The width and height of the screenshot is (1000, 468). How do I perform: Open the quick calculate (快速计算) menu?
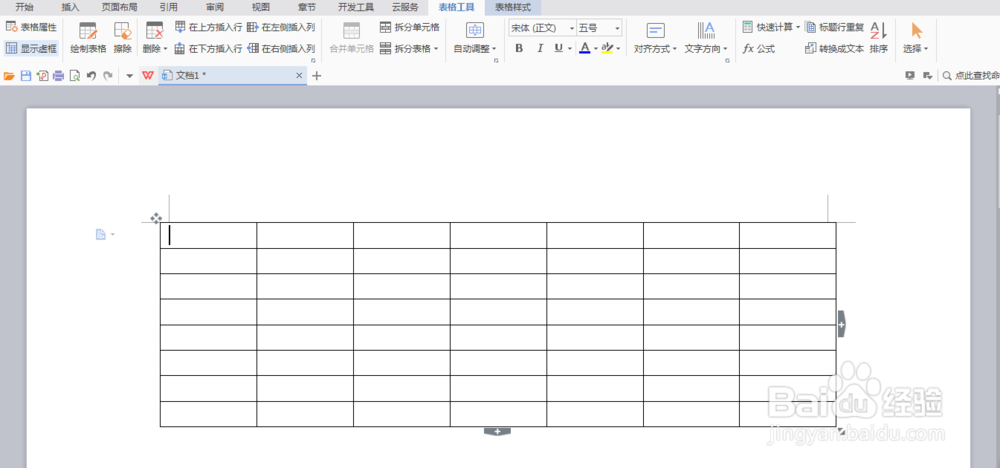[771, 27]
